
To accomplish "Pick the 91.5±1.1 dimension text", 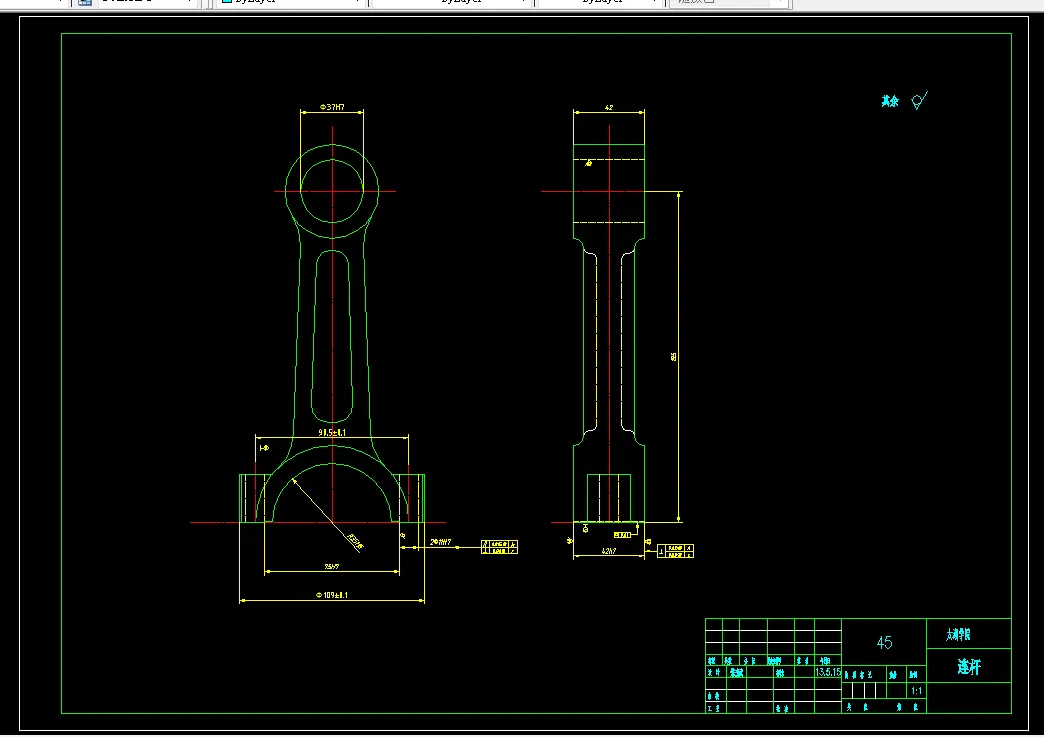I will tap(332, 432).
